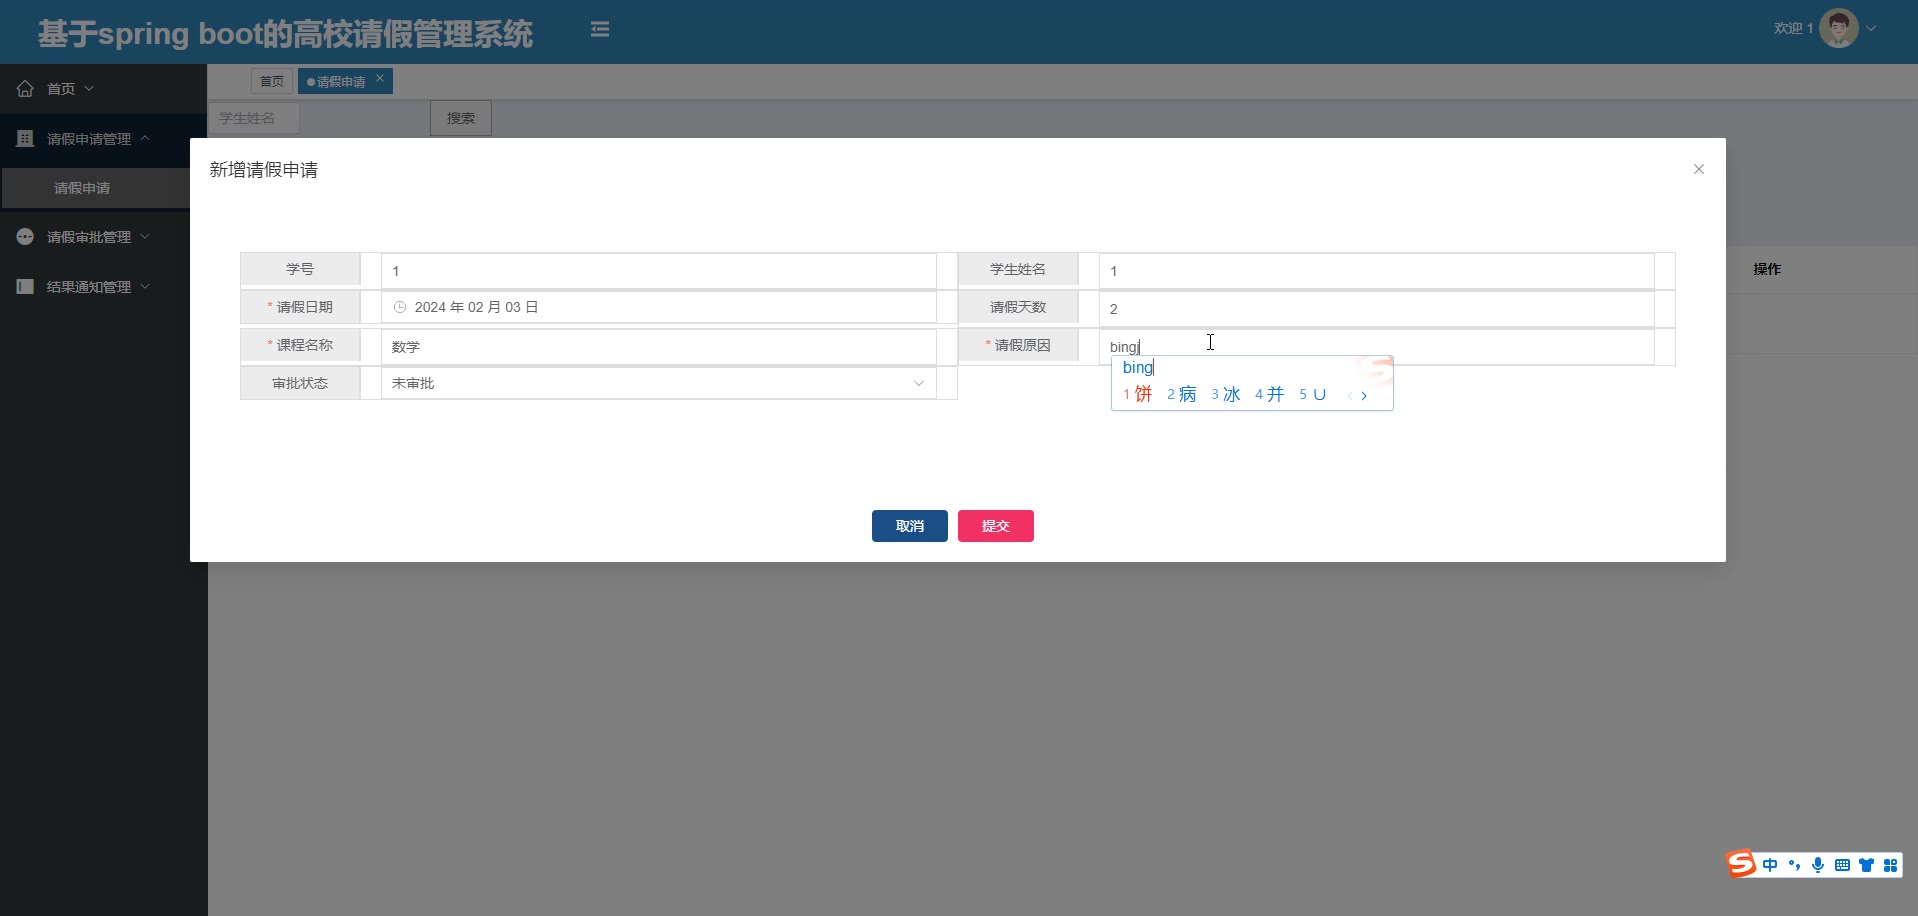The image size is (1918, 916).
Task: Close the 请假申请 tab
Action: pos(380,78)
